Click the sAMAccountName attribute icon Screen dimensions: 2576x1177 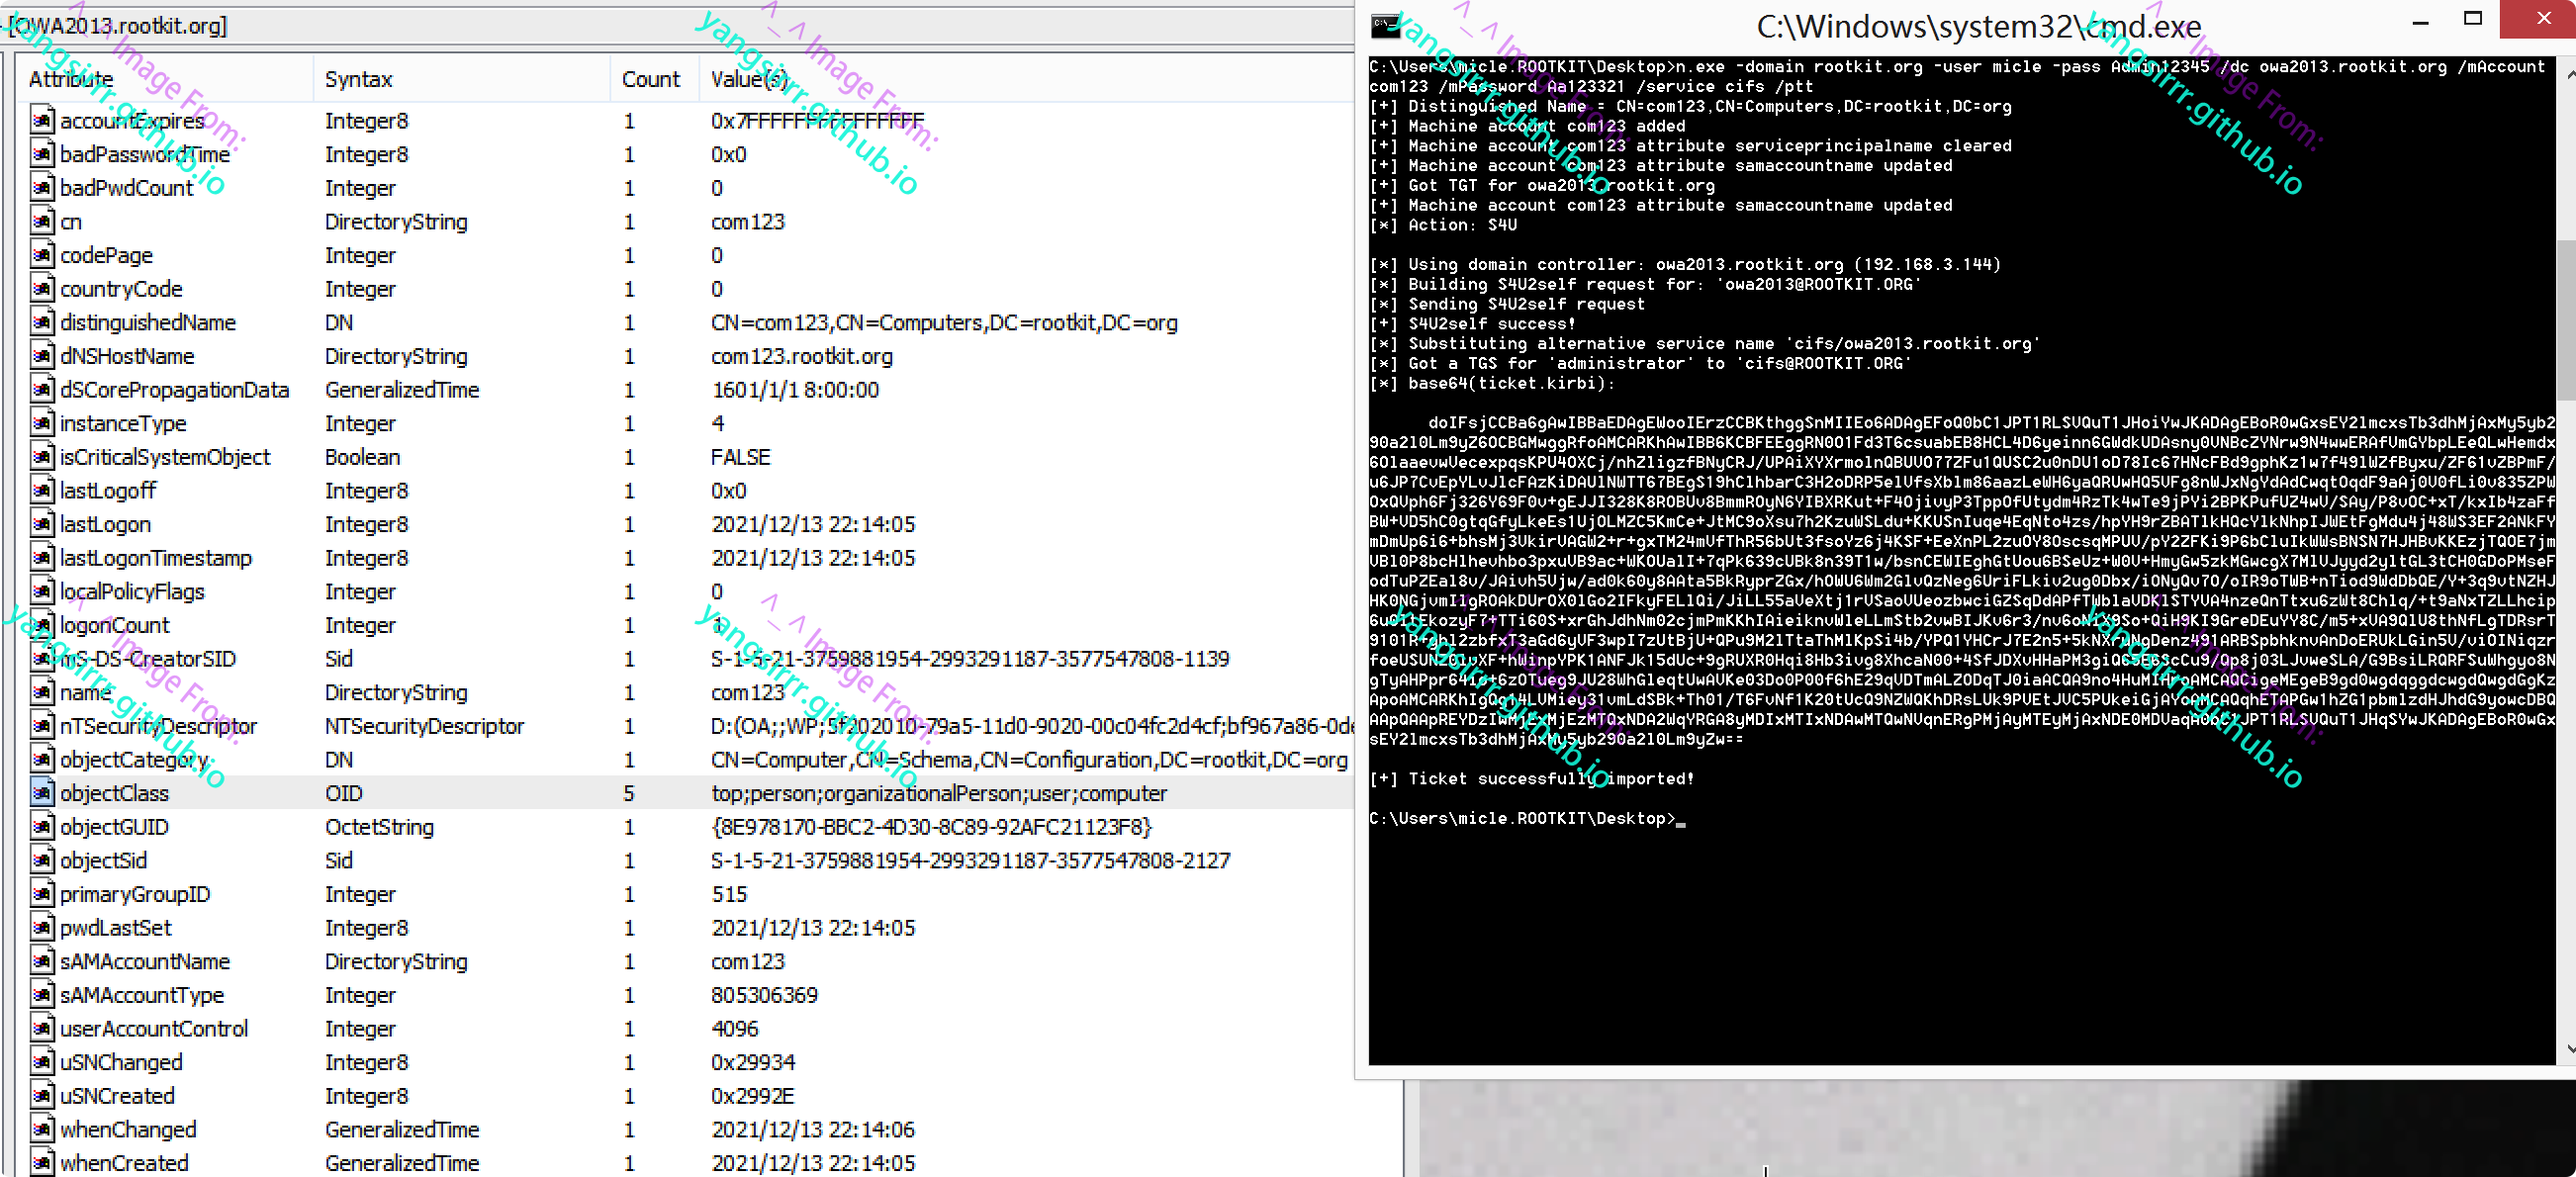click(x=42, y=961)
